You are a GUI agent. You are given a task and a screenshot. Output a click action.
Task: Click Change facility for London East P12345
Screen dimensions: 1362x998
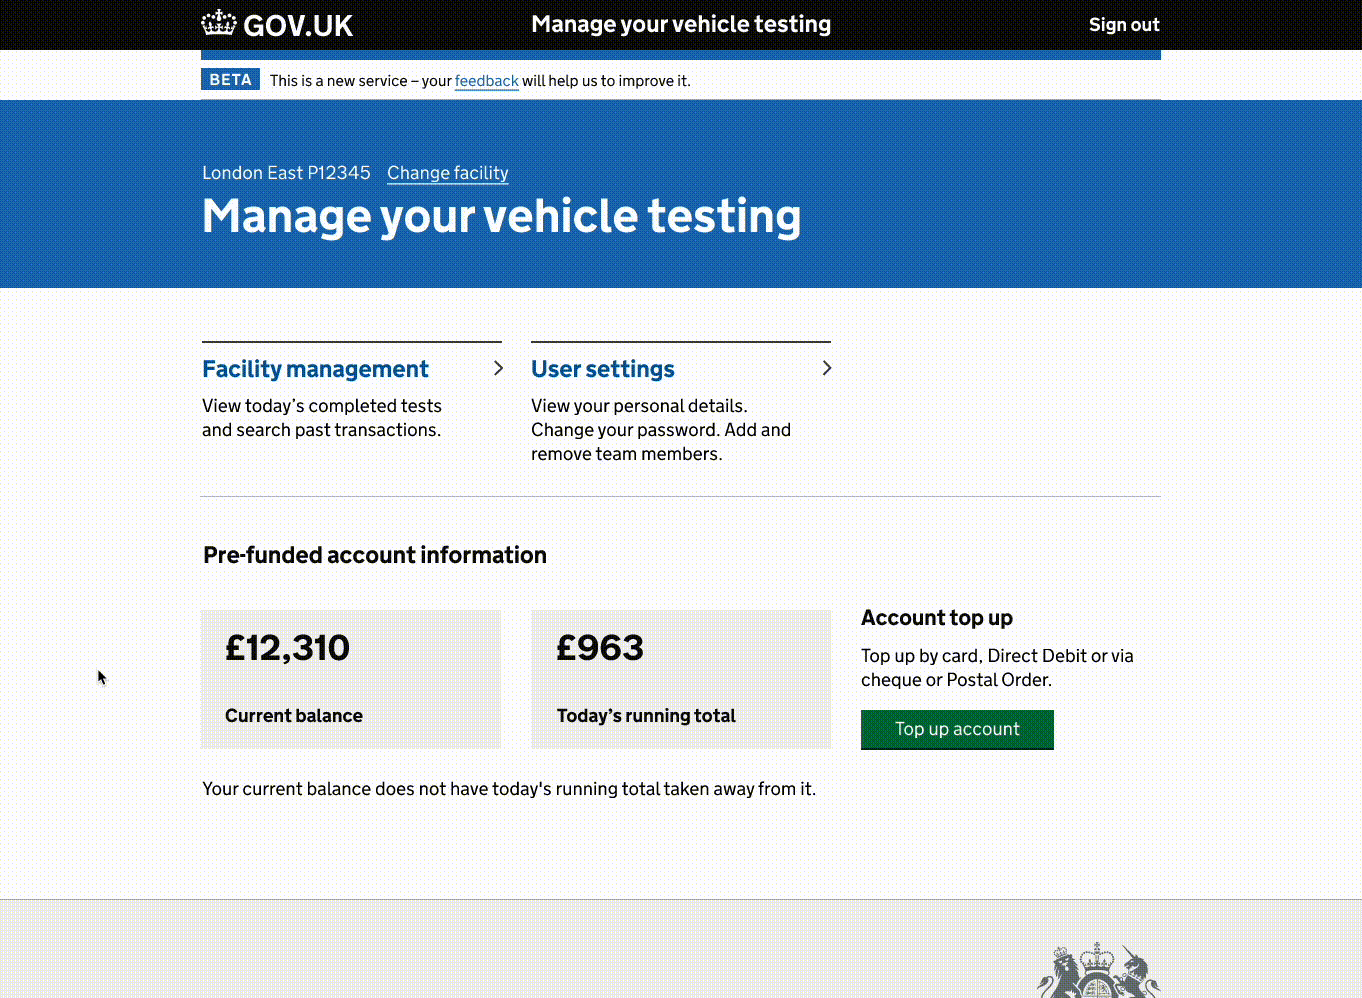click(x=447, y=173)
